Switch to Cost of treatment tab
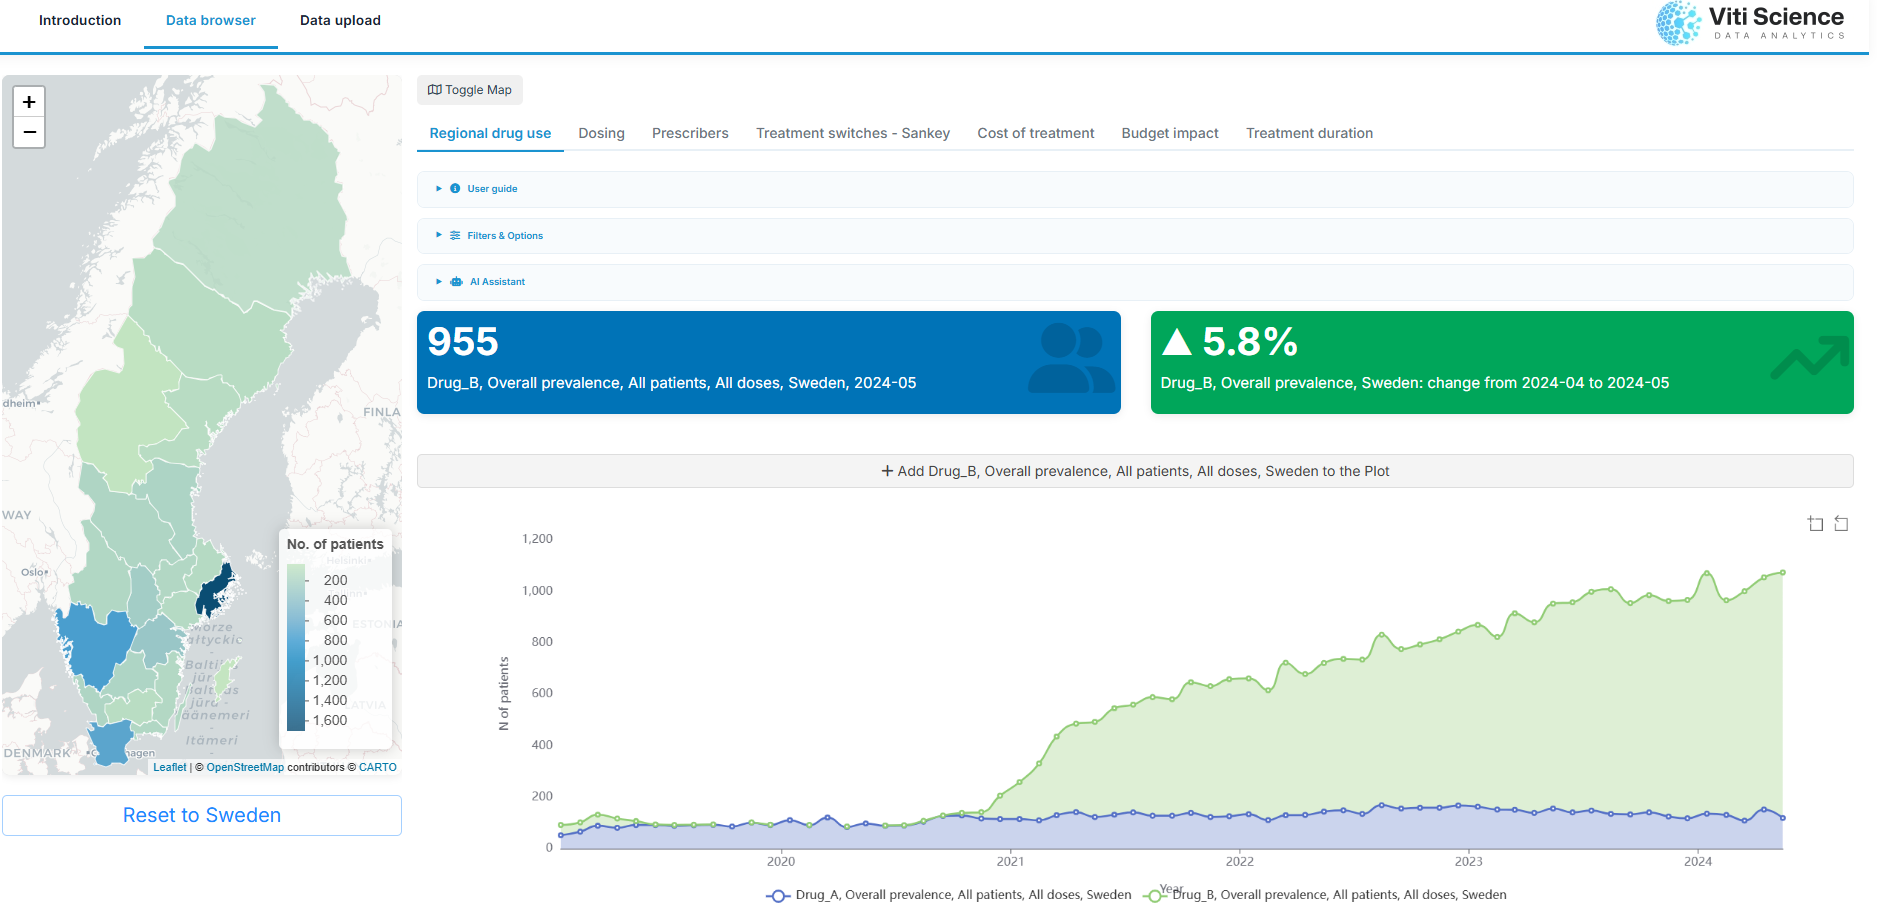The width and height of the screenshot is (1877, 911). [x=1036, y=133]
